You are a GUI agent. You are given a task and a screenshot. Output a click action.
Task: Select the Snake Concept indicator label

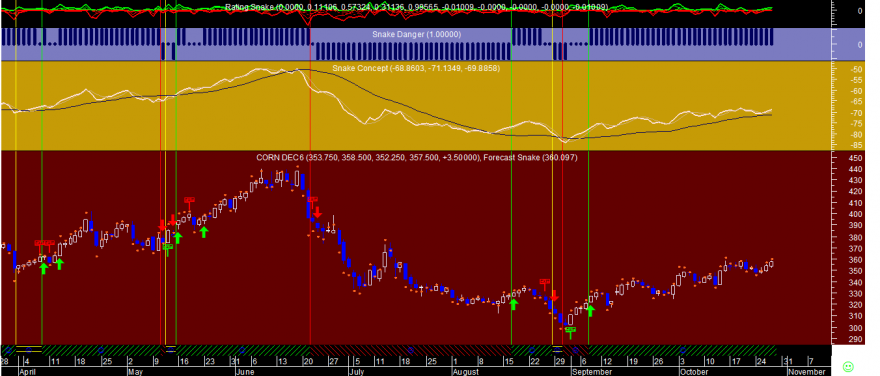click(416, 68)
